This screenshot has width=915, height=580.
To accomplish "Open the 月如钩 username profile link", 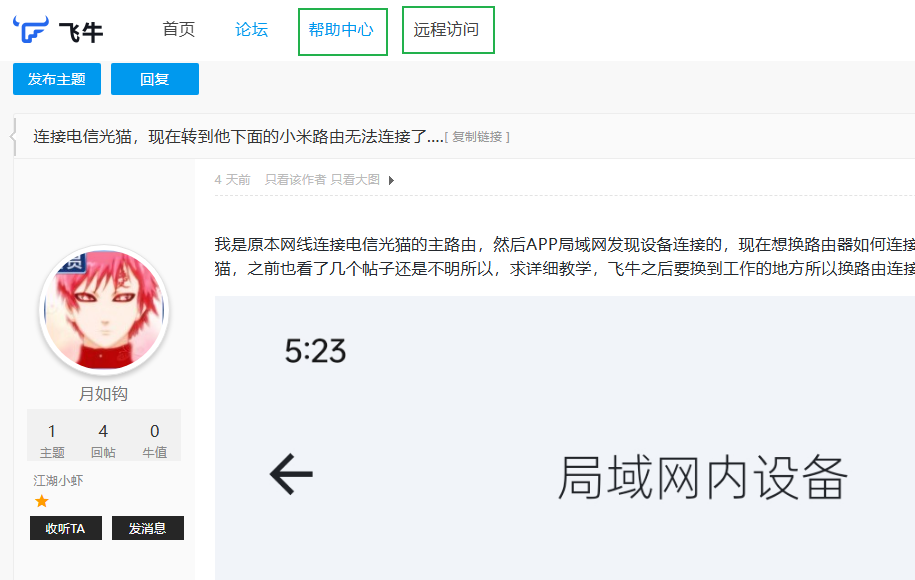I will tap(103, 394).
